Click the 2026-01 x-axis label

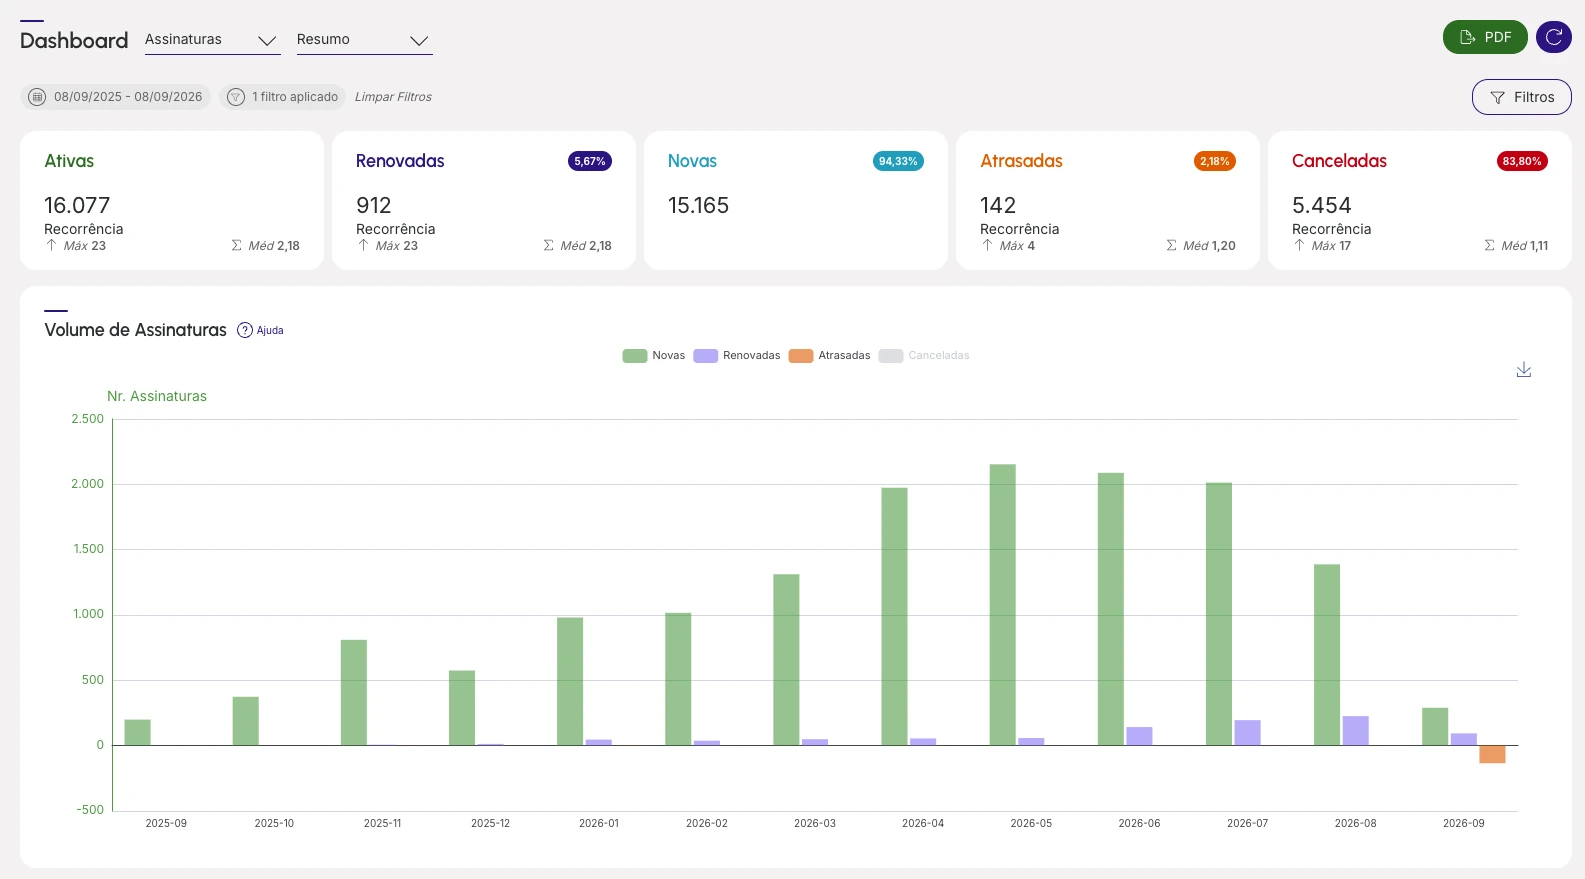[x=599, y=823]
